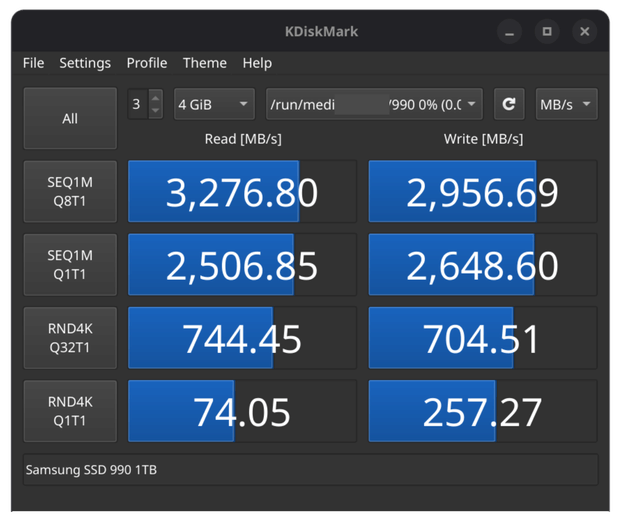This screenshot has height=523, width=620.
Task: Click the SEQ1M Q1T1 write result 2,648.60
Action: (483, 264)
